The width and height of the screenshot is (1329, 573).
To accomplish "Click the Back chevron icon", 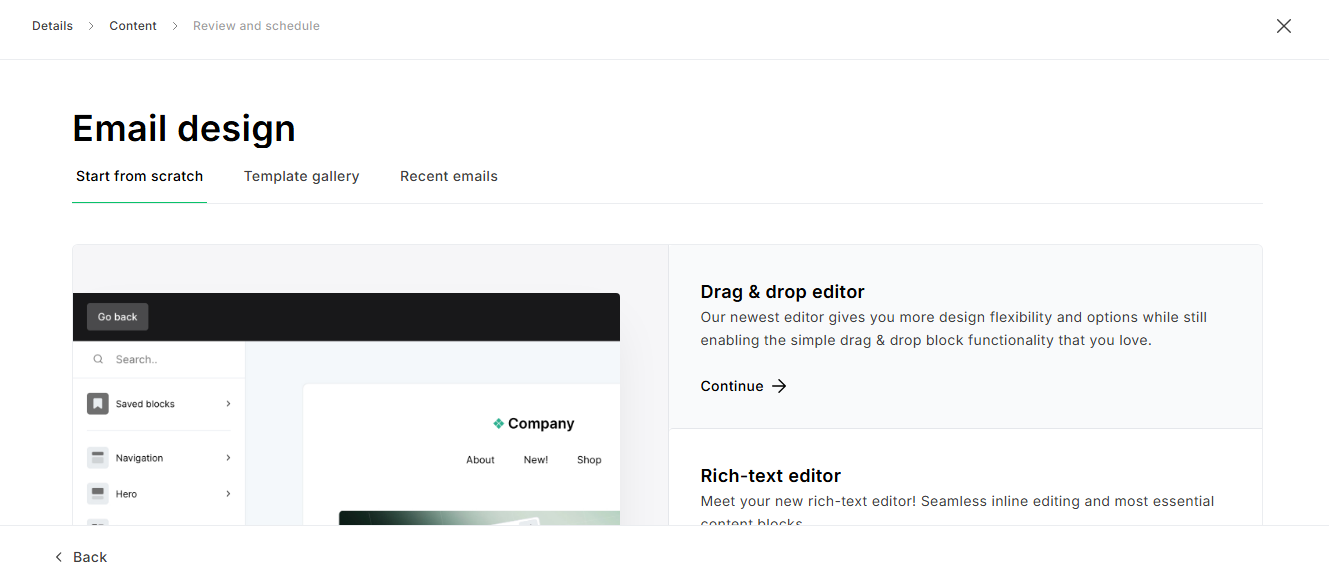I will pyautogui.click(x=58, y=557).
